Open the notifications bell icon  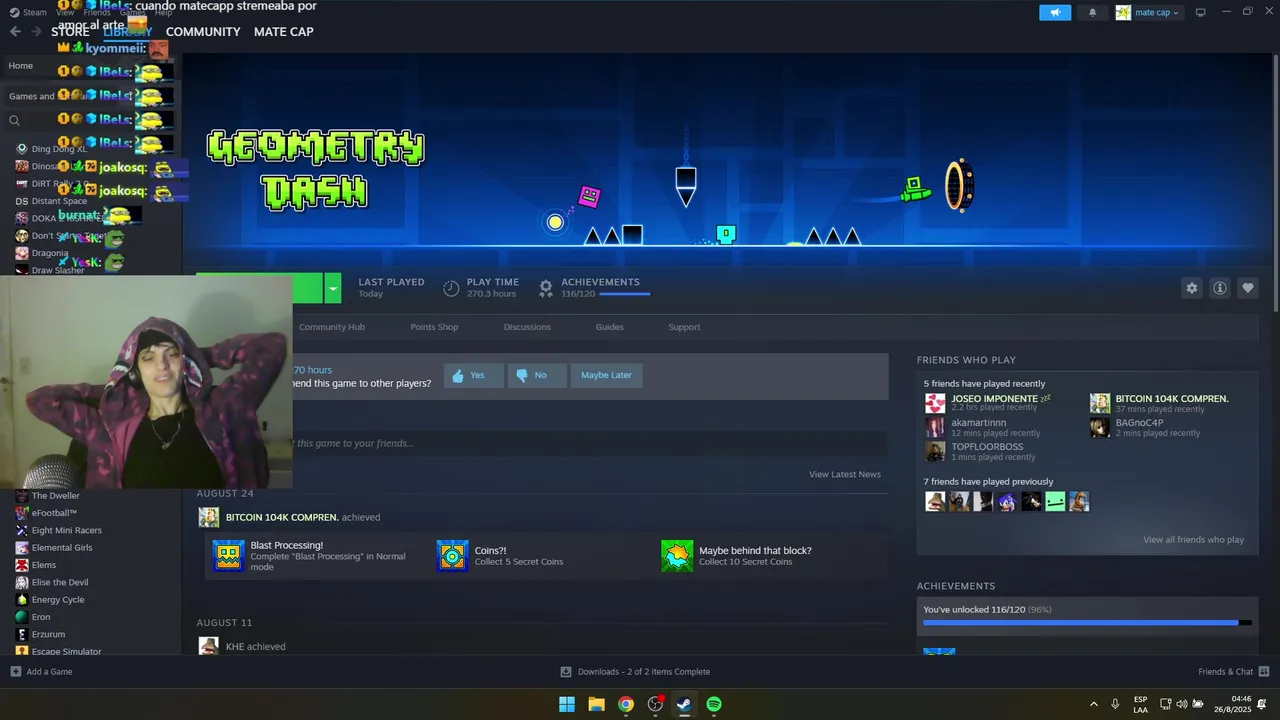(x=1092, y=12)
